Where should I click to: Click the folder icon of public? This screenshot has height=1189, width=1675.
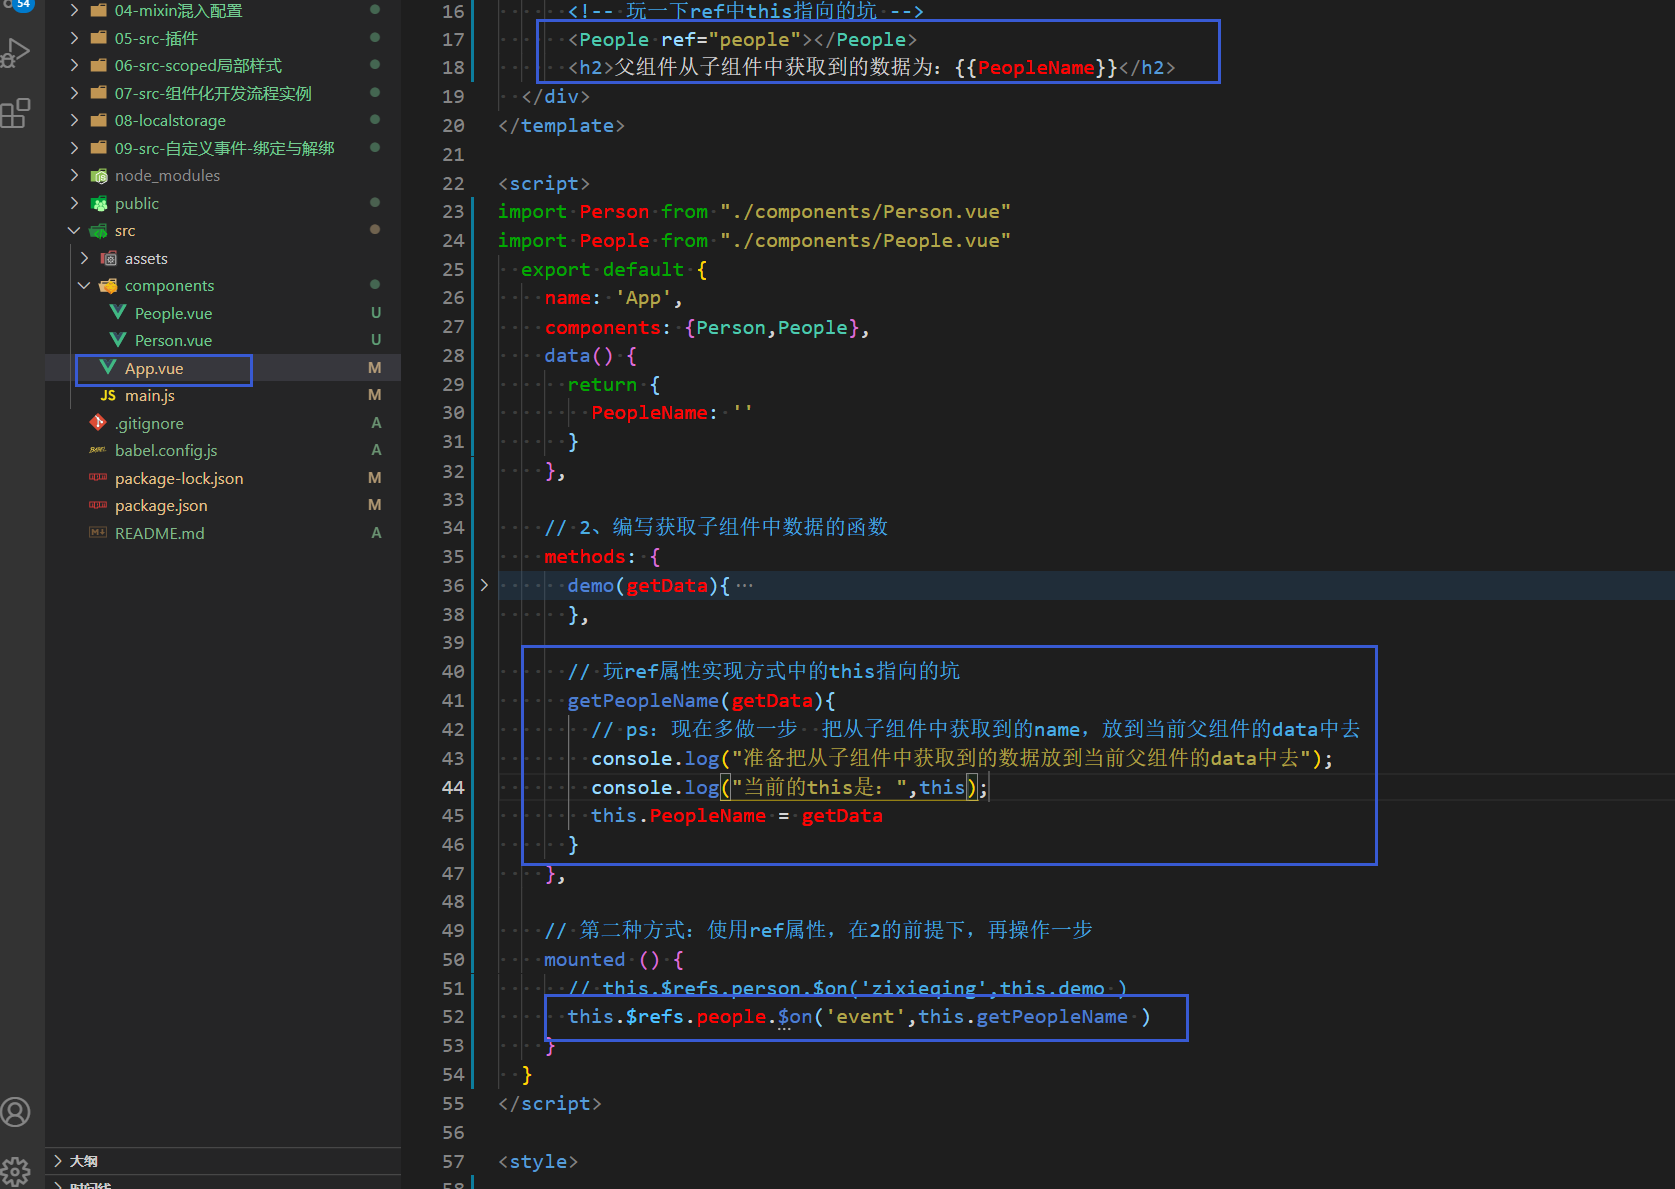point(99,203)
